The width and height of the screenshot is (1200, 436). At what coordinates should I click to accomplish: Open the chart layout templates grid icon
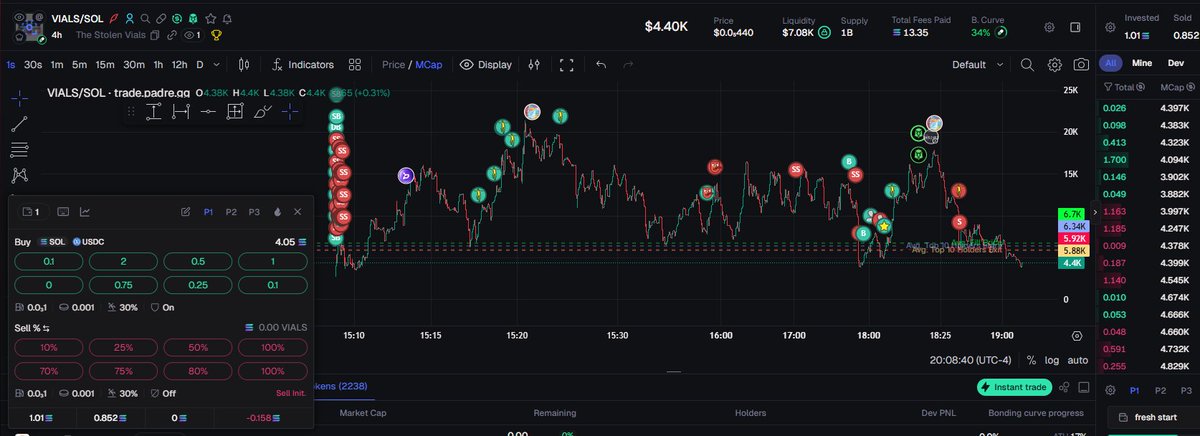[x=355, y=65]
